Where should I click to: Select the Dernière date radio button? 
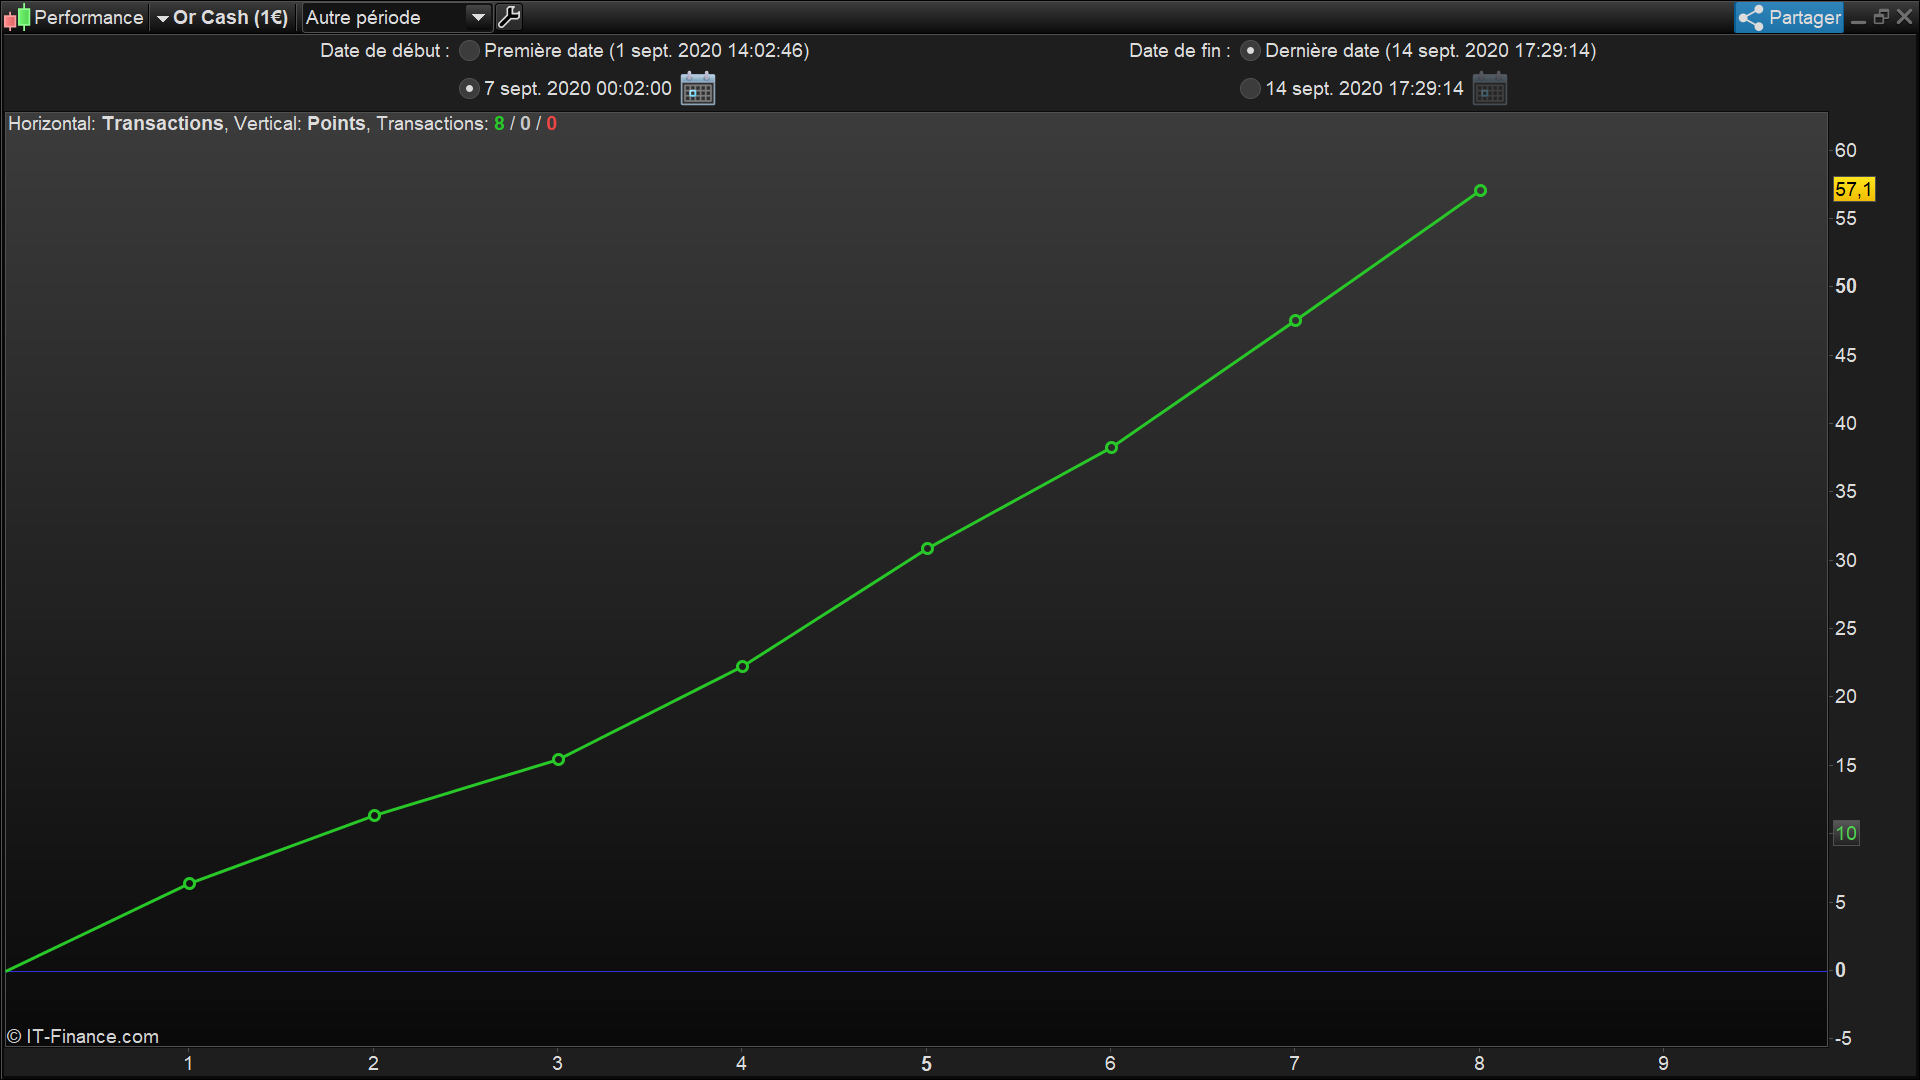click(x=1250, y=51)
